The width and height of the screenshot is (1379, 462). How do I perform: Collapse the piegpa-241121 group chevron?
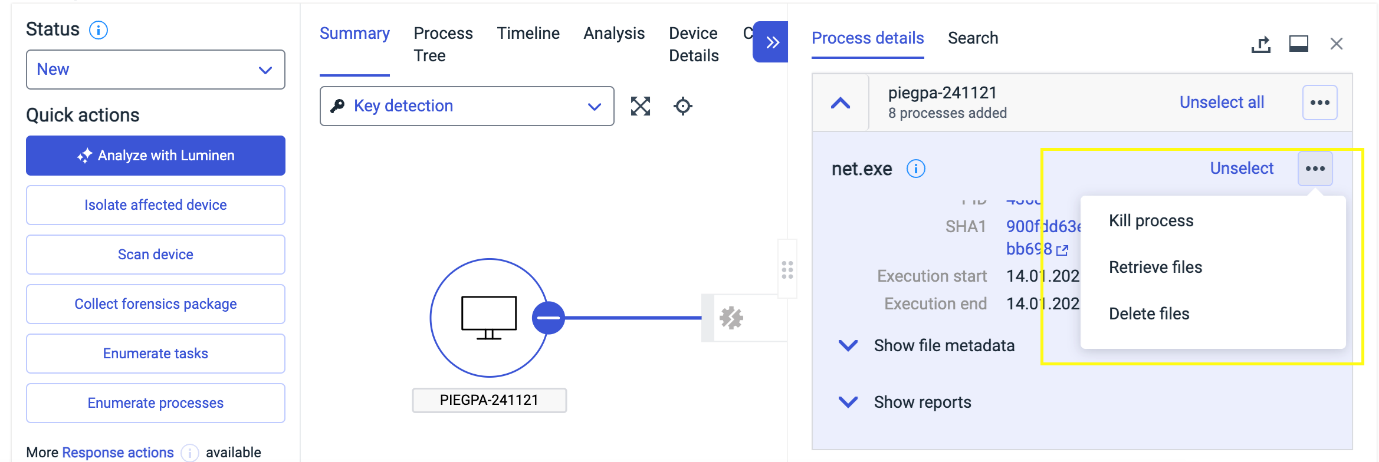[x=841, y=102]
